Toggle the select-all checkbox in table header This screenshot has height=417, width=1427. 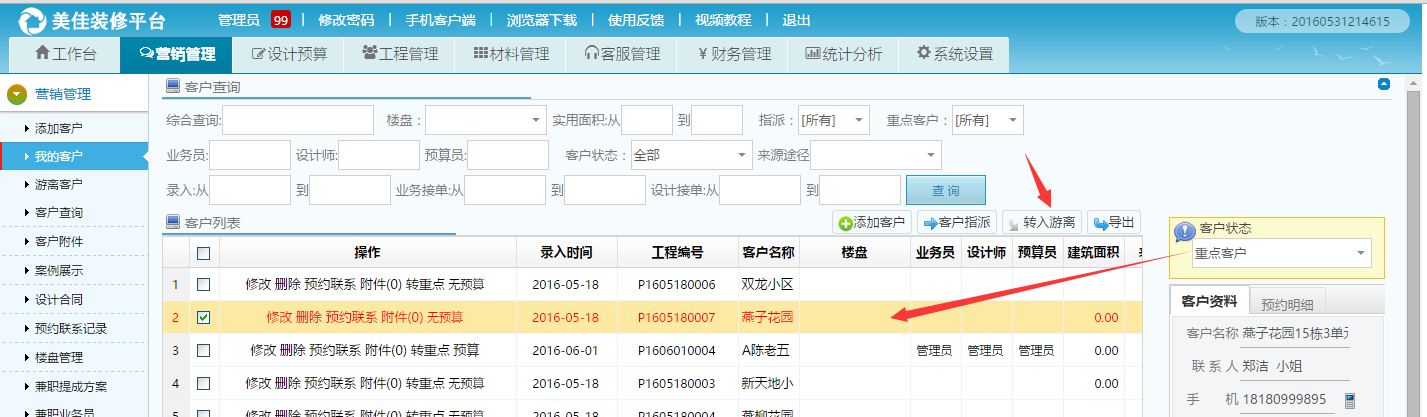pos(204,253)
